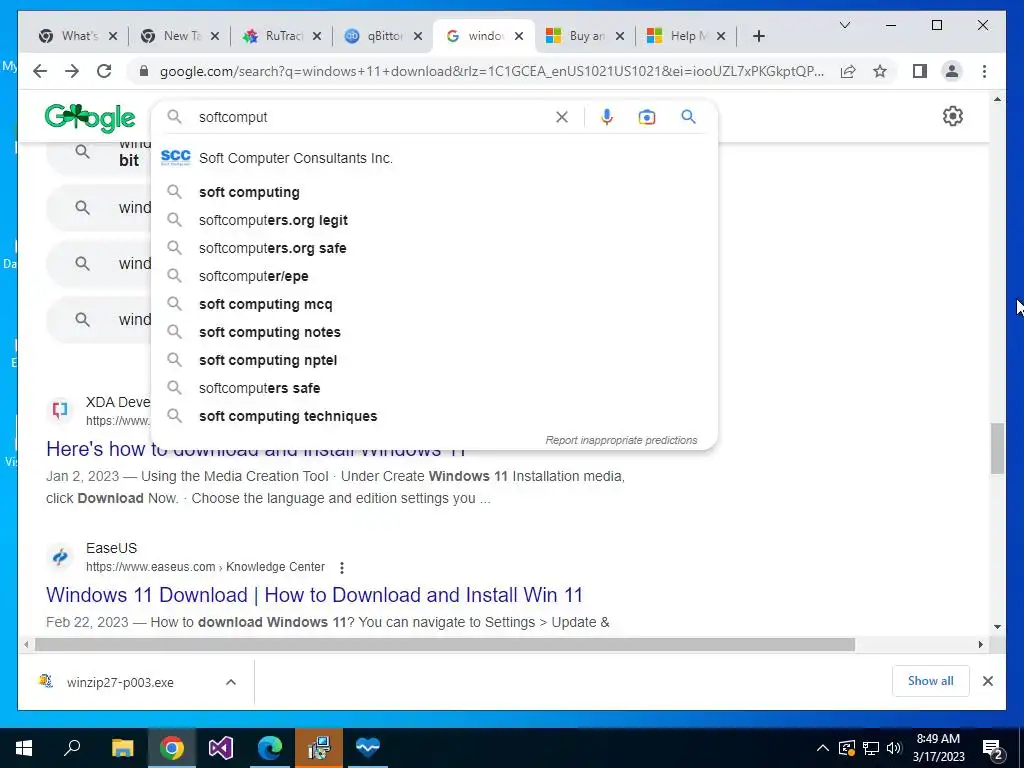The width and height of the screenshot is (1024, 768).
Task: Bookmark this page with the star
Action: pos(880,71)
